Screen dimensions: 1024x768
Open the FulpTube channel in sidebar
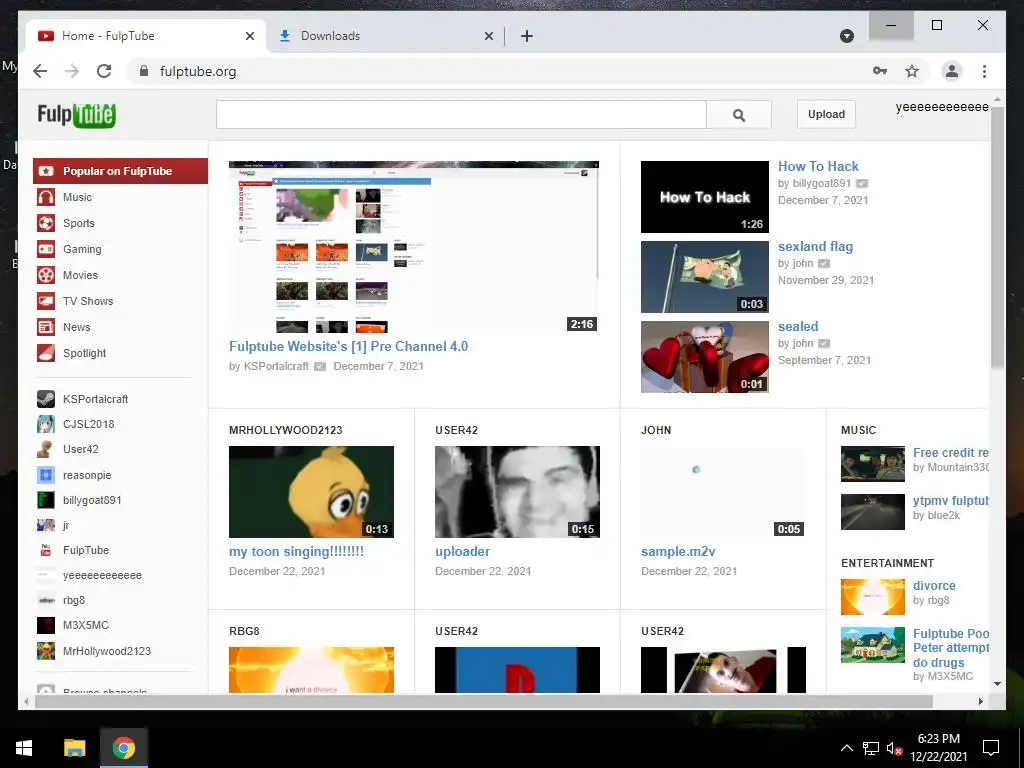(86, 551)
